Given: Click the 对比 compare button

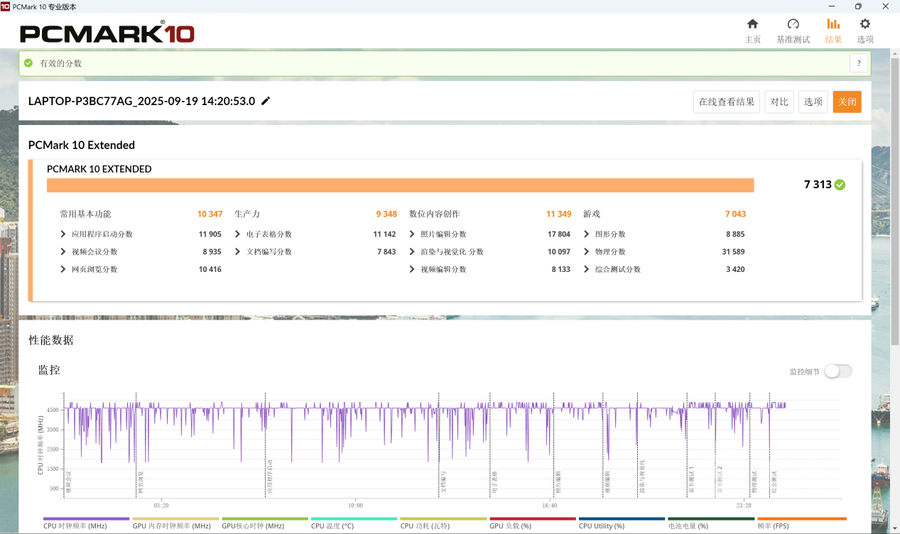Looking at the screenshot, I should click(779, 102).
